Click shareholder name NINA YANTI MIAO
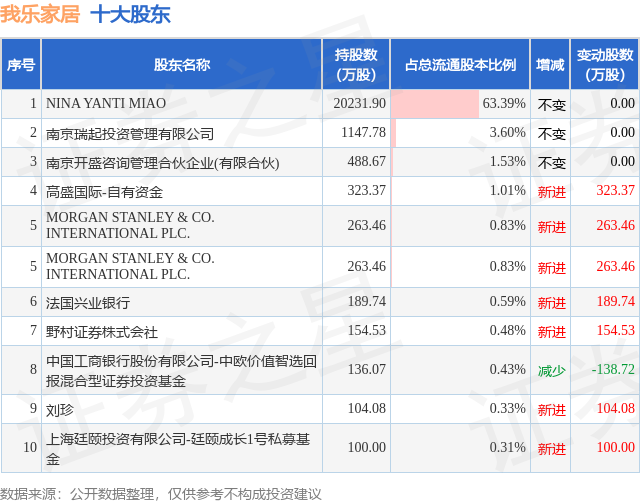This screenshot has height=503, width=640. 106,103
